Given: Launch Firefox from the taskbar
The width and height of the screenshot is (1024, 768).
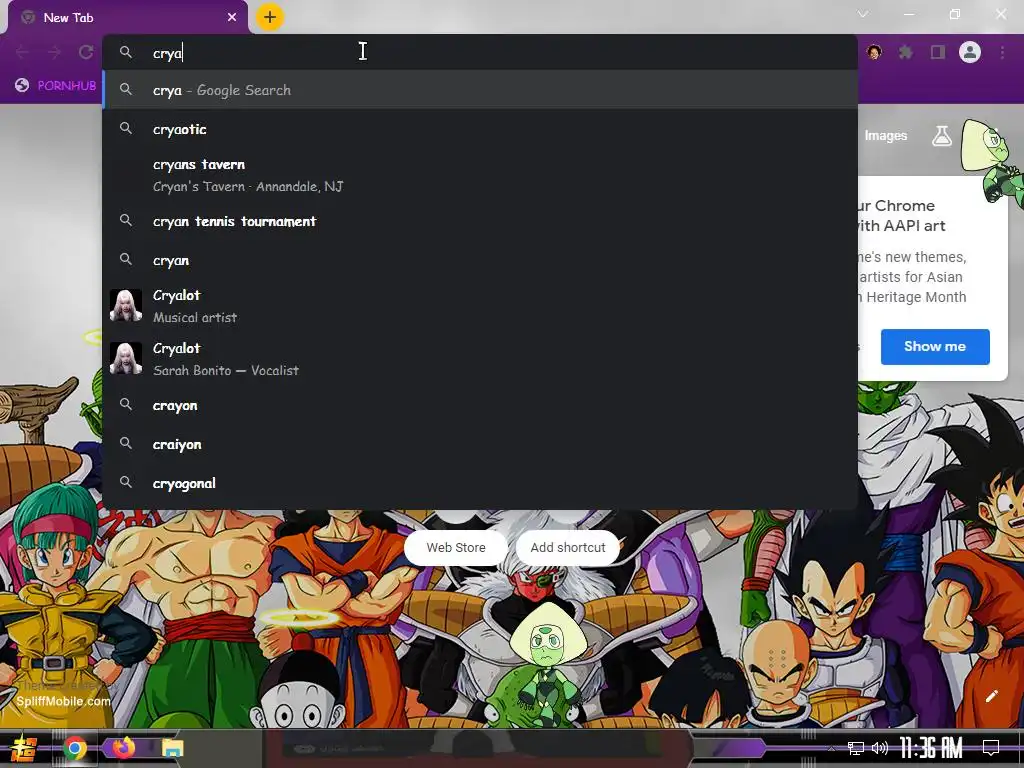Looking at the screenshot, I should pyautogui.click(x=123, y=746).
